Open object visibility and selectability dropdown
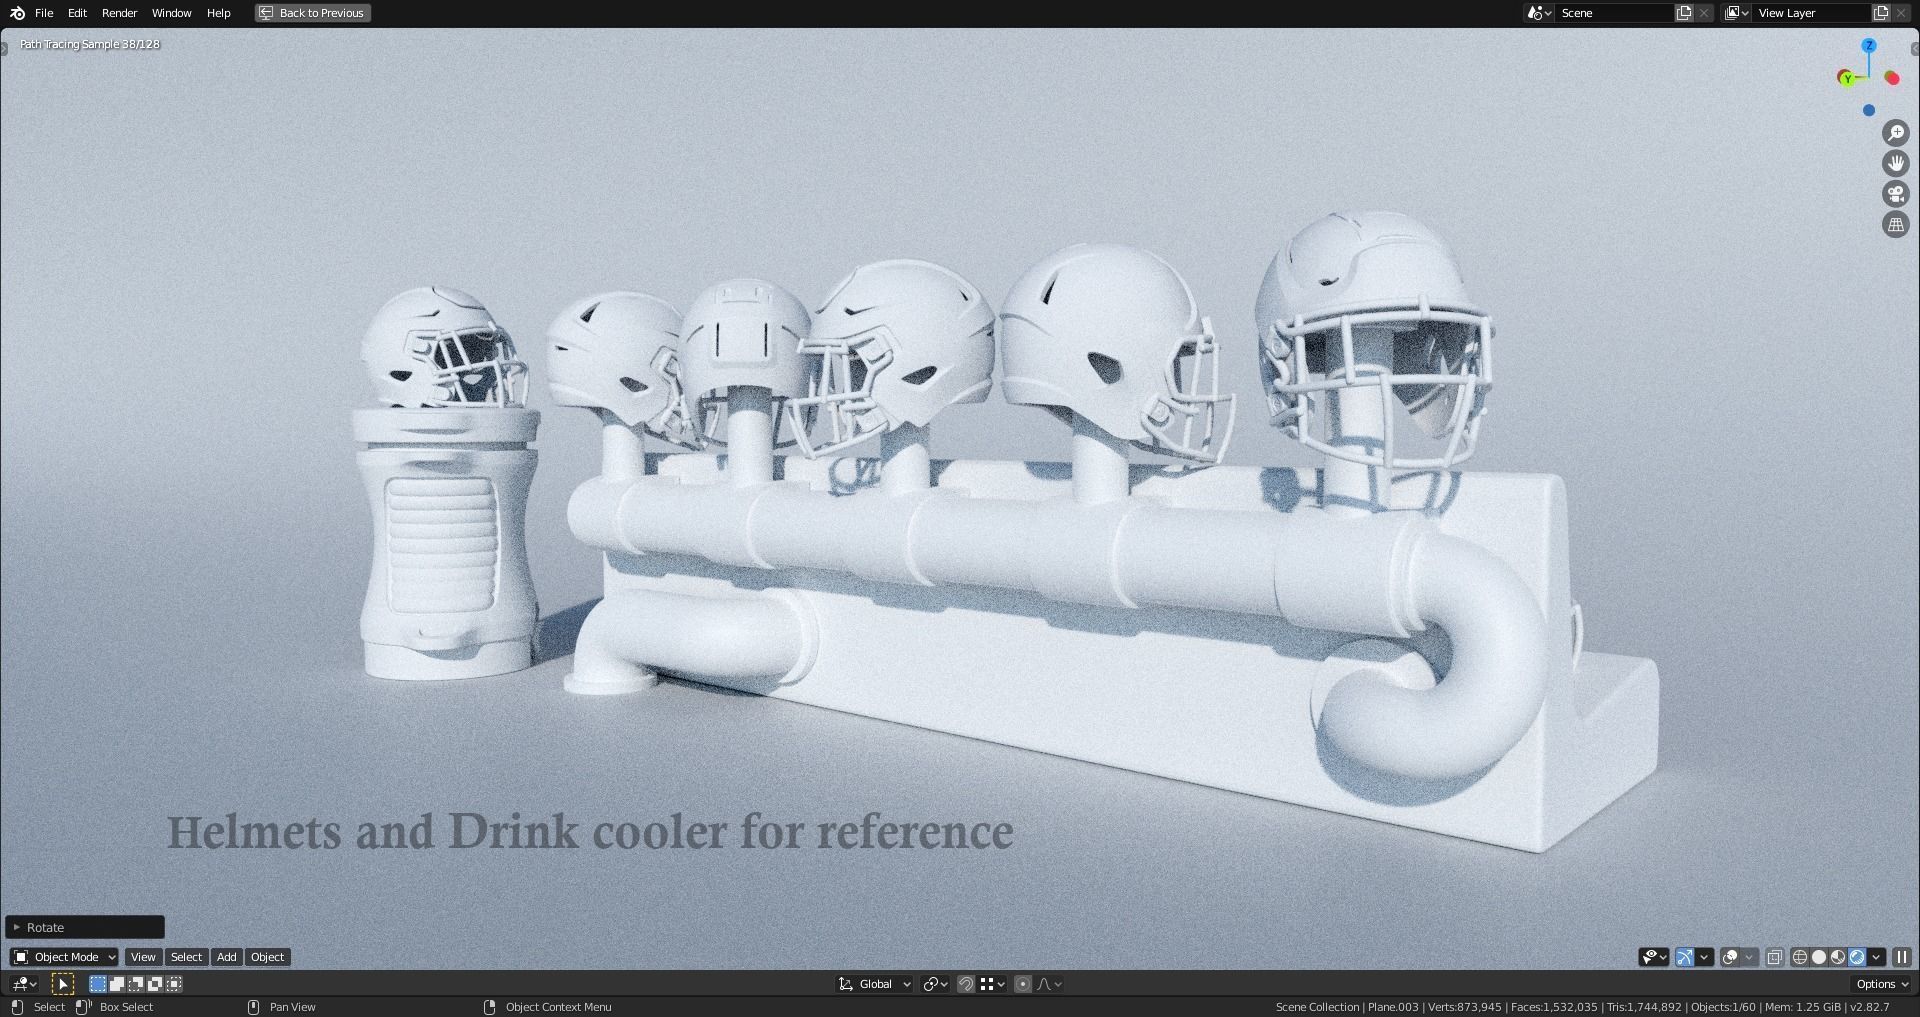Image resolution: width=1920 pixels, height=1017 pixels. coord(1654,957)
